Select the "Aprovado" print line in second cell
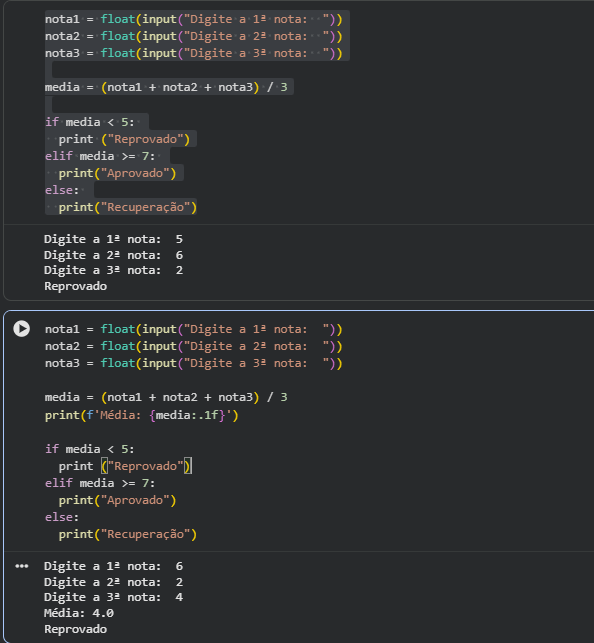The width and height of the screenshot is (594, 643). point(117,500)
